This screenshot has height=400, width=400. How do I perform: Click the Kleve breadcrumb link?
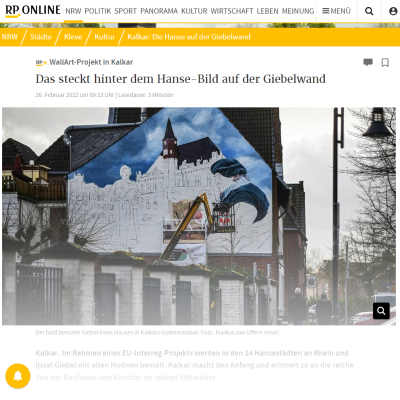pyautogui.click(x=73, y=37)
